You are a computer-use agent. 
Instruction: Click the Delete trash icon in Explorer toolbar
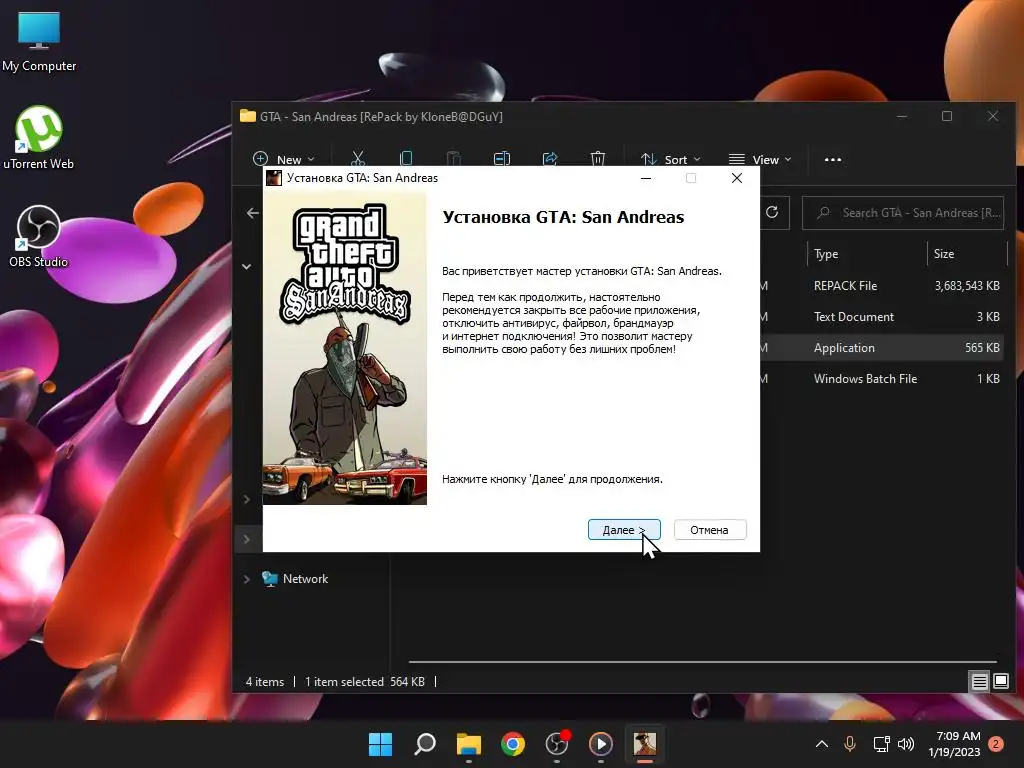pos(598,159)
